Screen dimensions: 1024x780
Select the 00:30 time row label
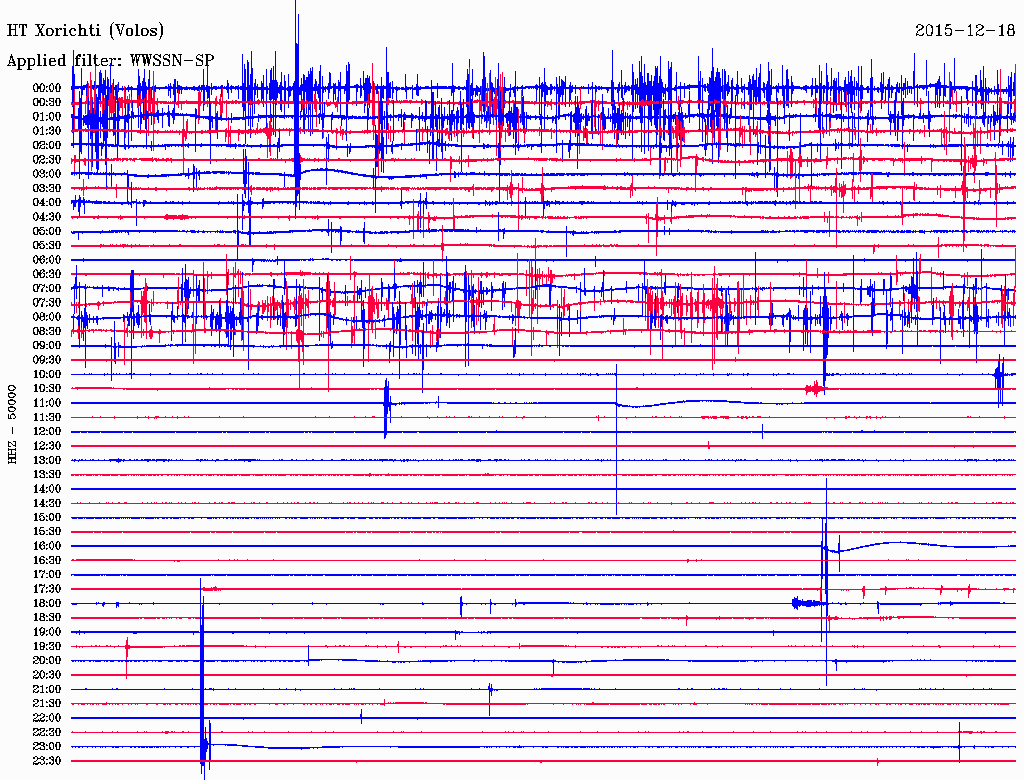pyautogui.click(x=47, y=103)
